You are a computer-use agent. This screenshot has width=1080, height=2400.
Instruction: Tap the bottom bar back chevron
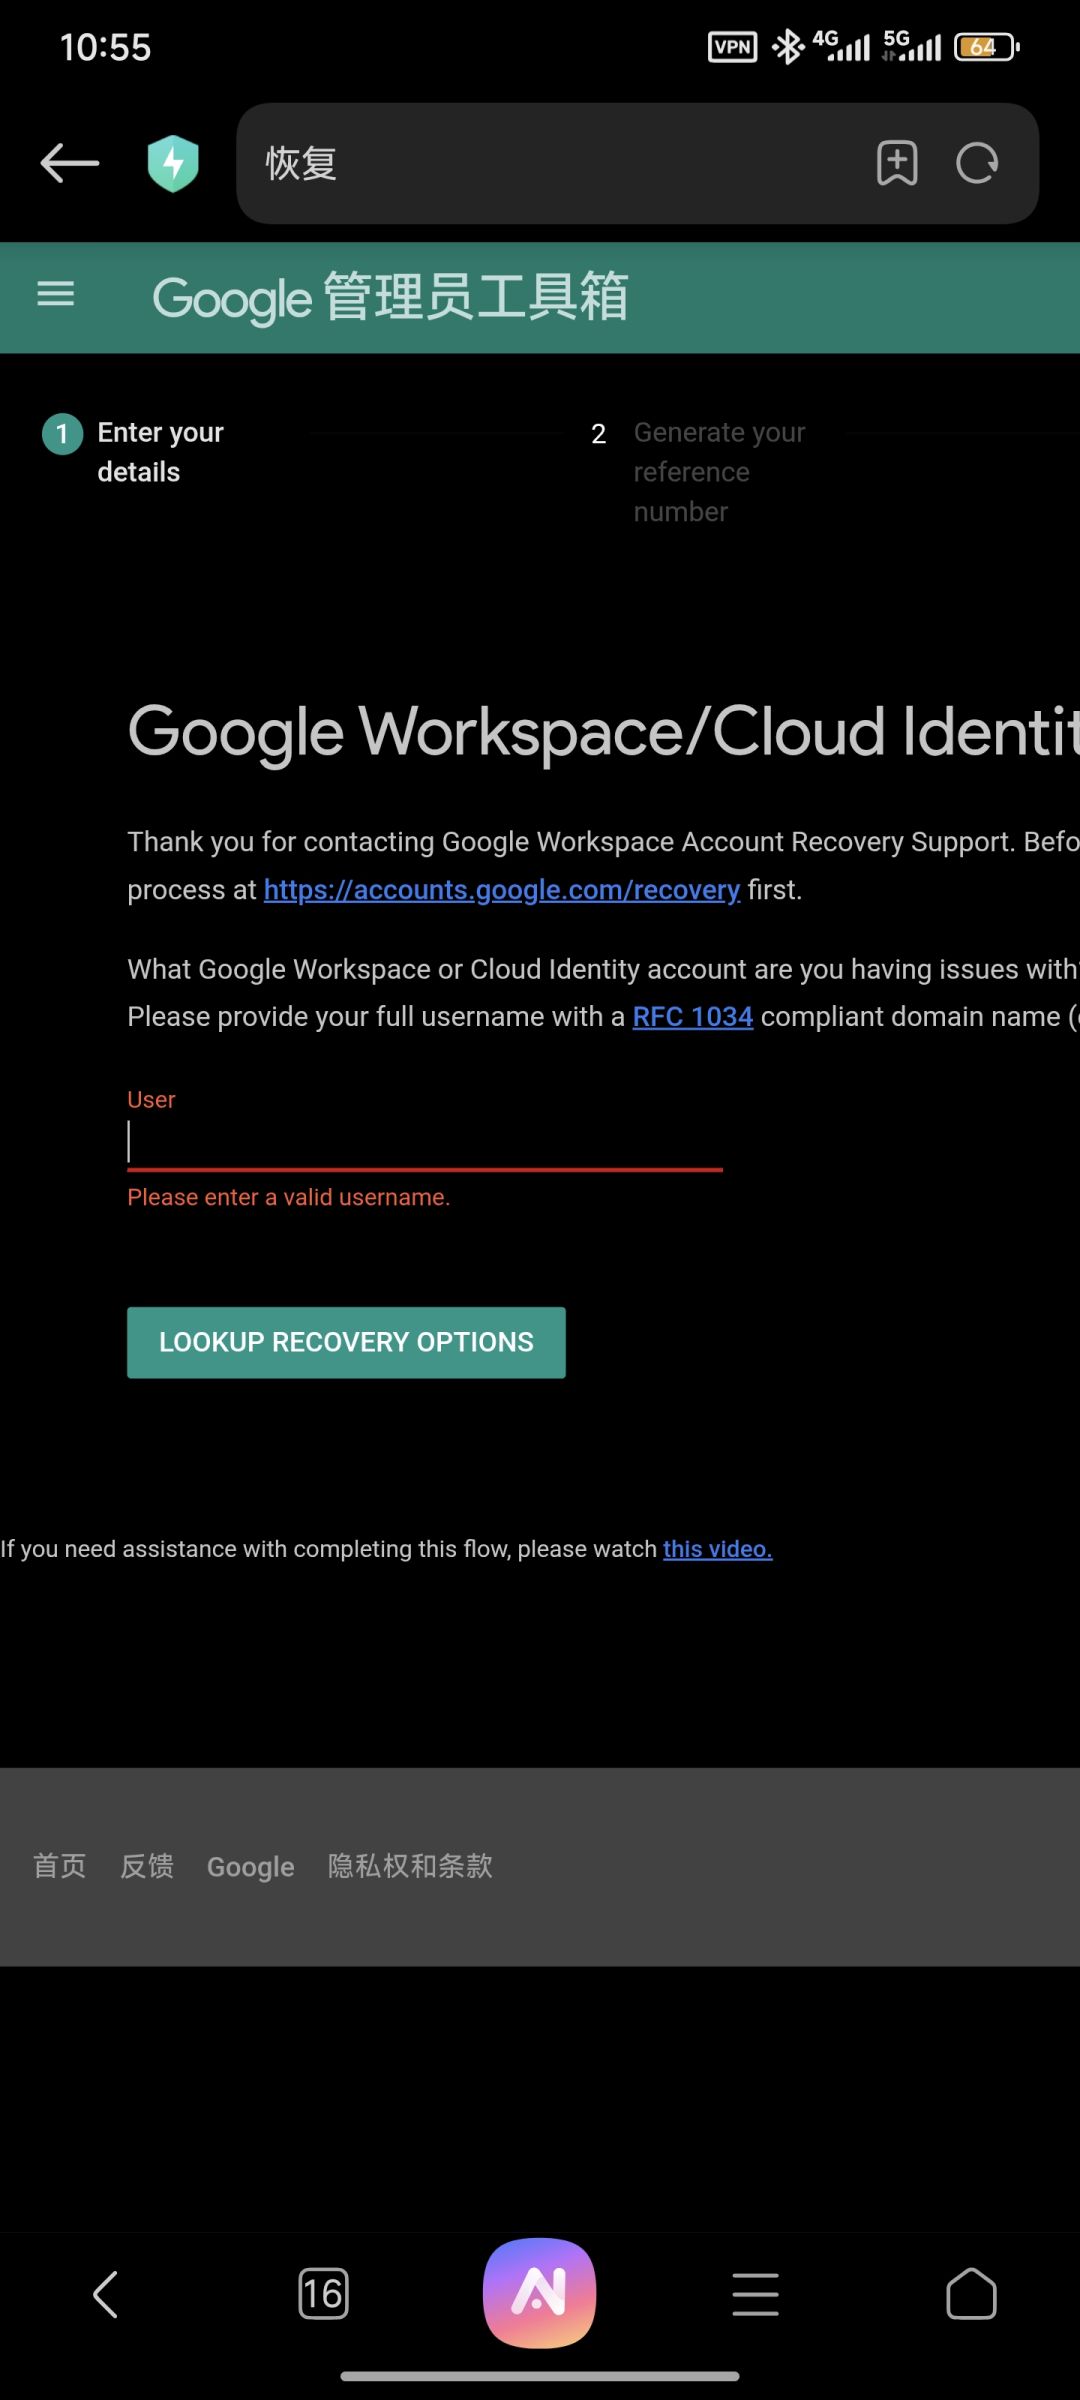(106, 2293)
